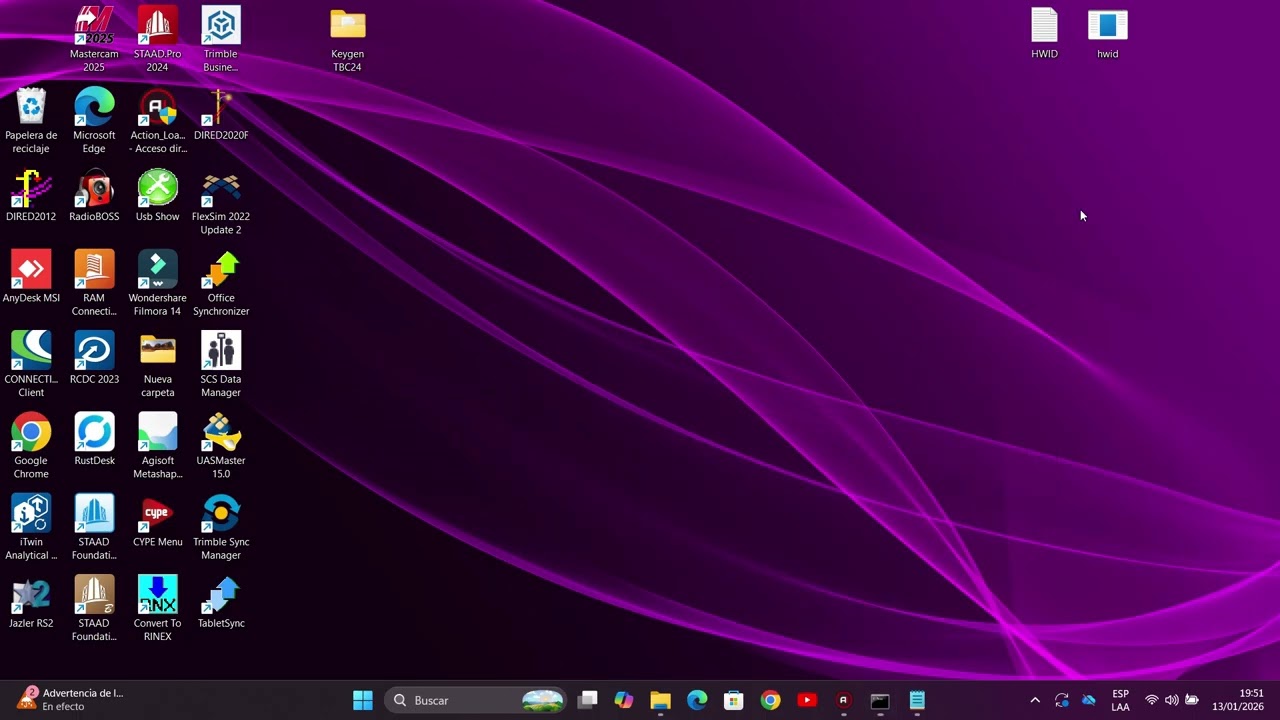Open the Wi-Fi network tray icon
Viewport: 1280px width, 720px height.
pyautogui.click(x=1152, y=700)
